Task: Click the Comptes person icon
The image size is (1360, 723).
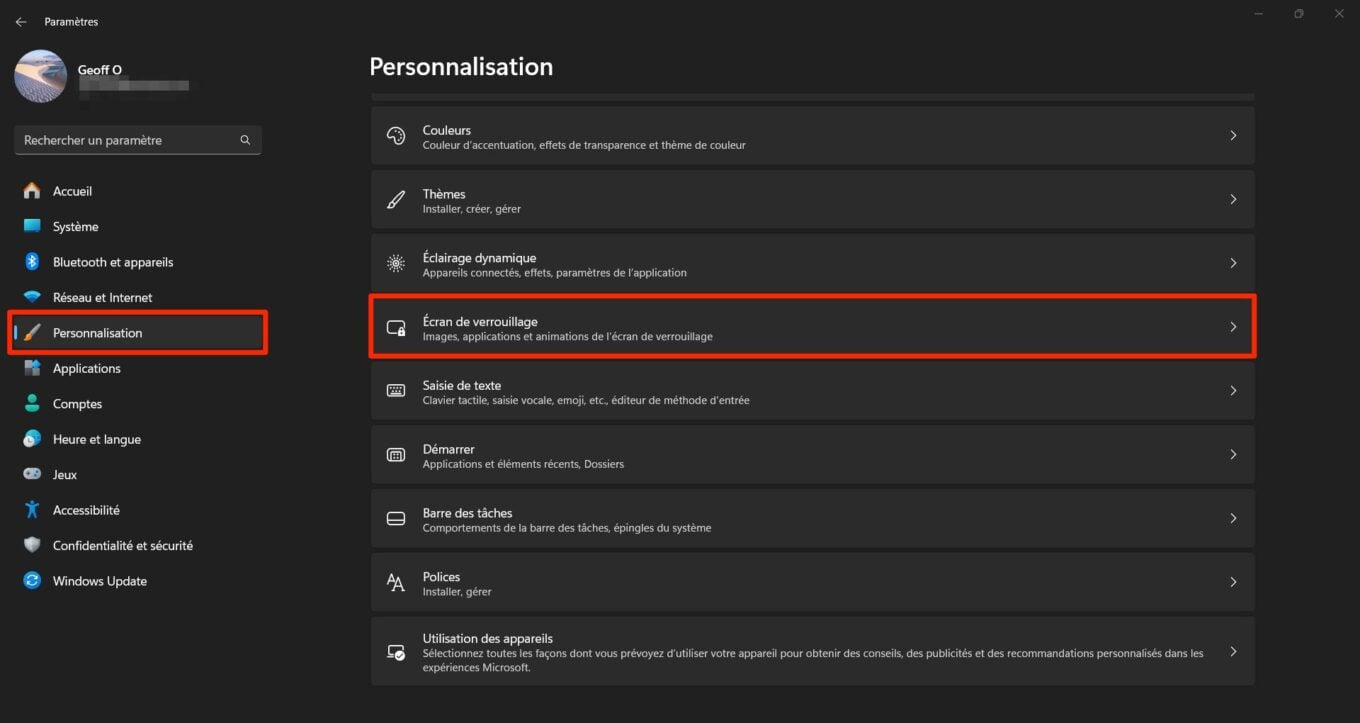Action: click(x=32, y=404)
